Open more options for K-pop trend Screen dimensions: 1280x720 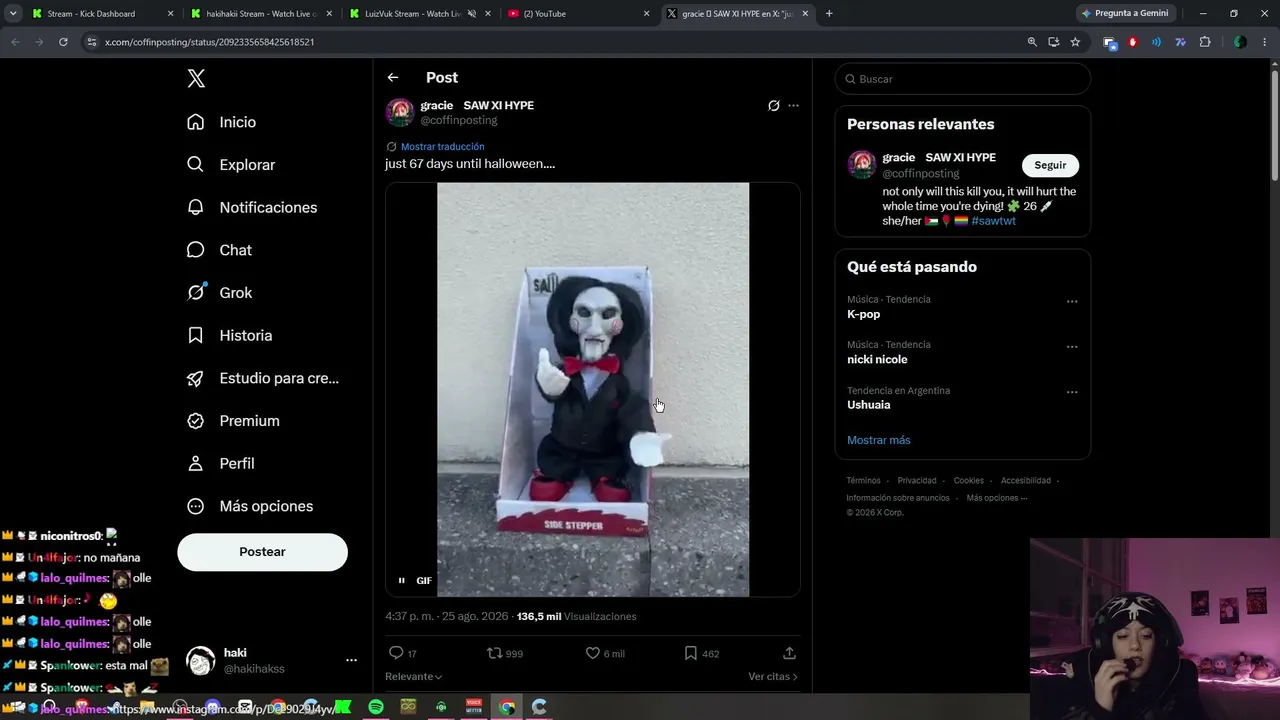1072,301
